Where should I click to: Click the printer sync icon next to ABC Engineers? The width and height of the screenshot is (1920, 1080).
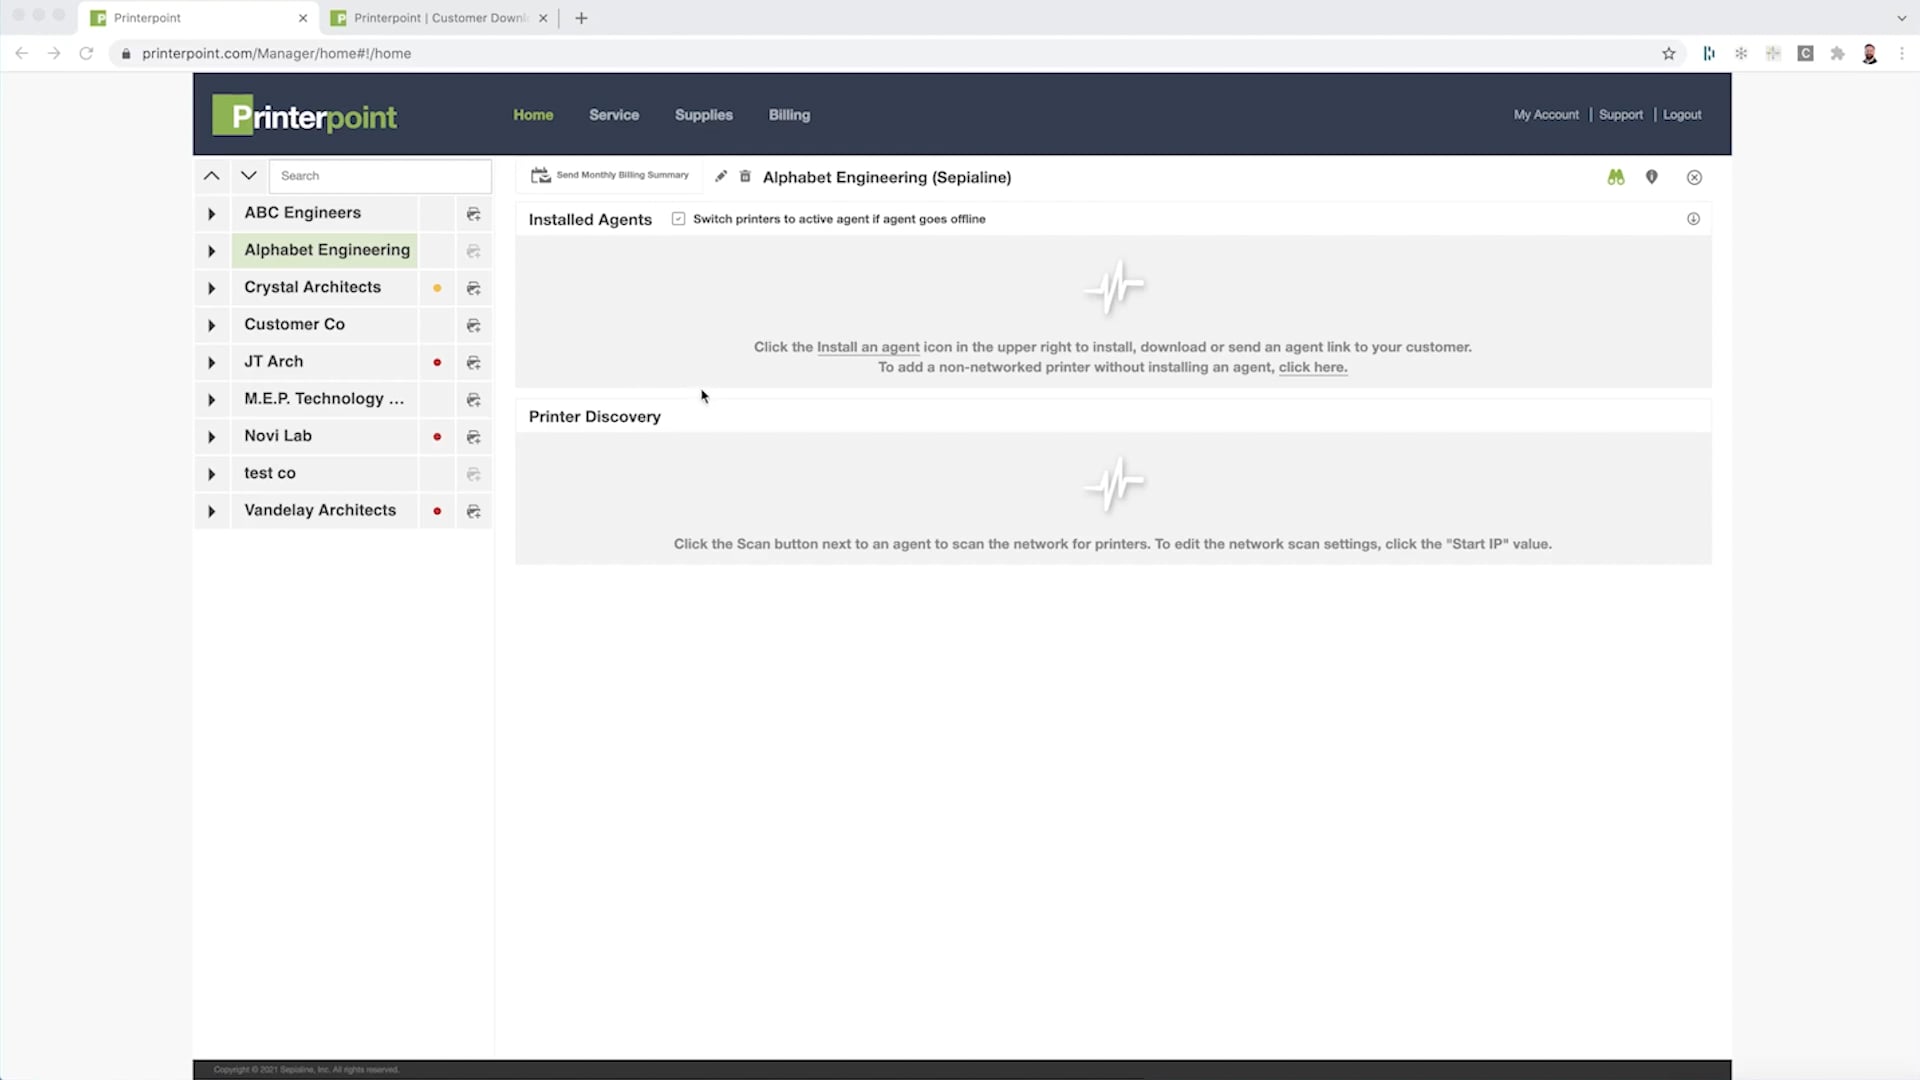(473, 212)
